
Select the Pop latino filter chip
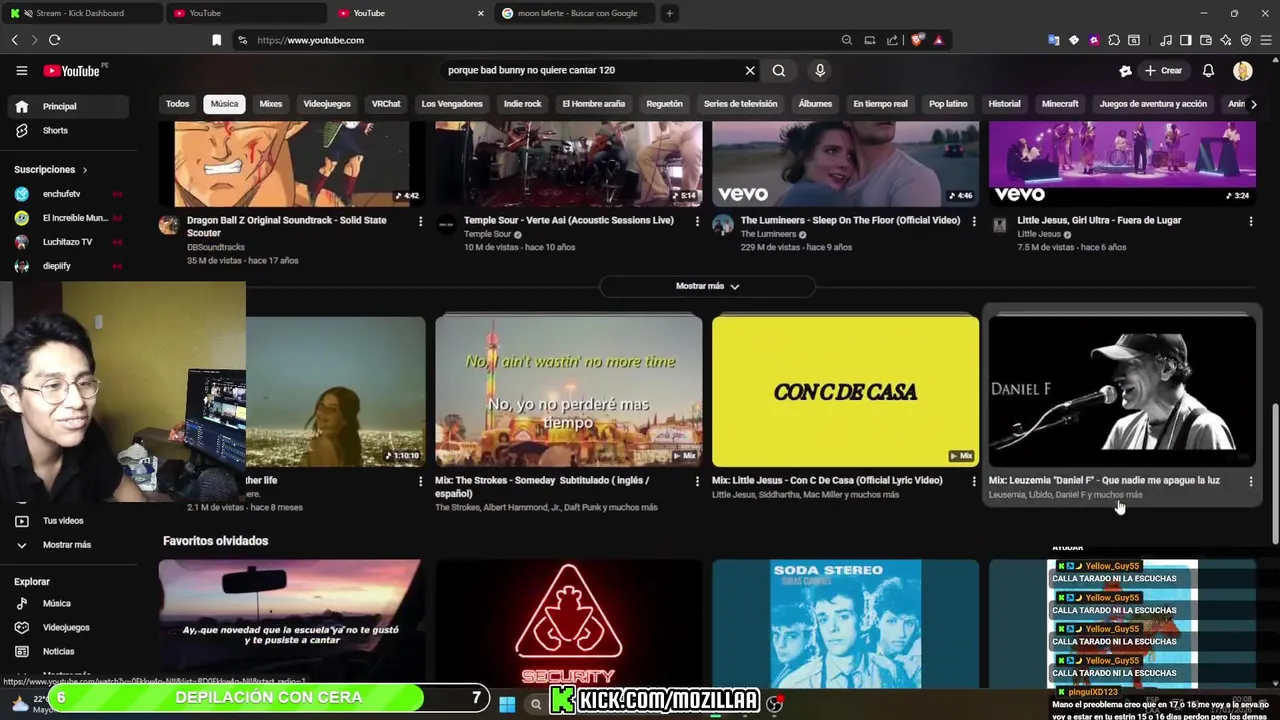click(x=948, y=104)
